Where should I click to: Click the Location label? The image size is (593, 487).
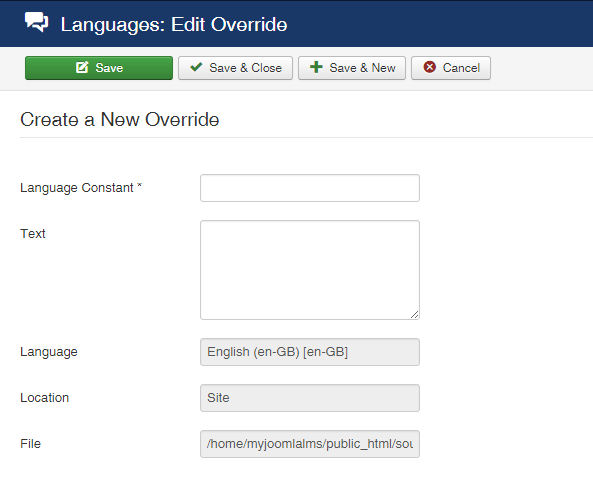pos(45,398)
